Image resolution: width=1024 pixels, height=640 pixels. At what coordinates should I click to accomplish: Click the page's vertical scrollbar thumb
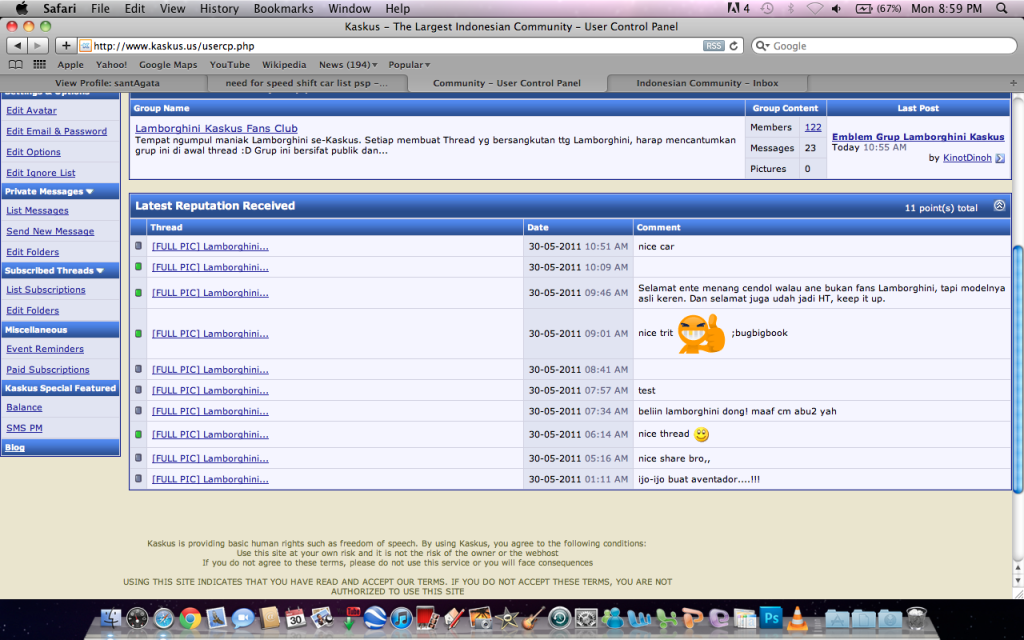1017,369
